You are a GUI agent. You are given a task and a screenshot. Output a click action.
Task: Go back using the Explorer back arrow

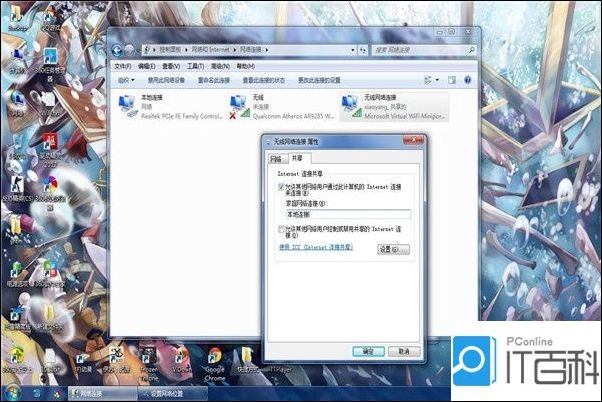click(x=117, y=50)
